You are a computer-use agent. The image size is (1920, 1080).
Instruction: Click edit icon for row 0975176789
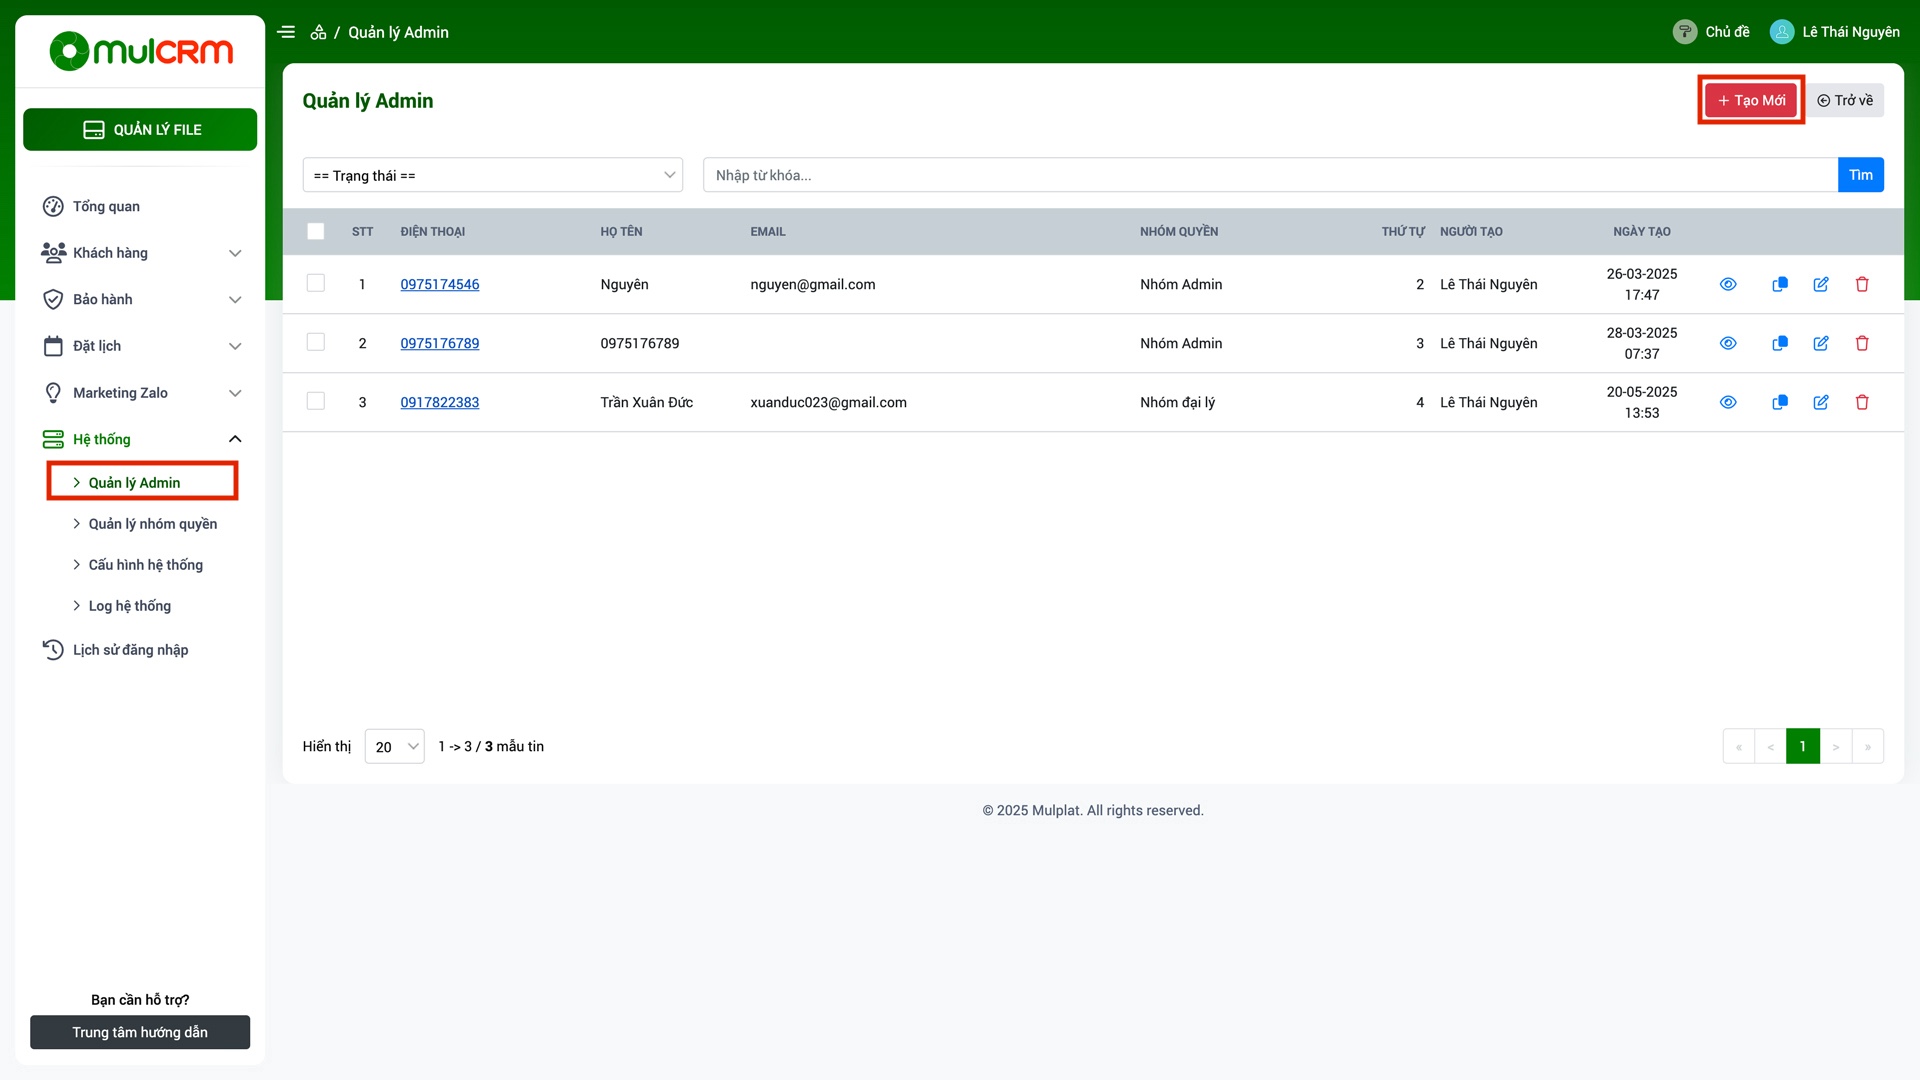[x=1821, y=343]
